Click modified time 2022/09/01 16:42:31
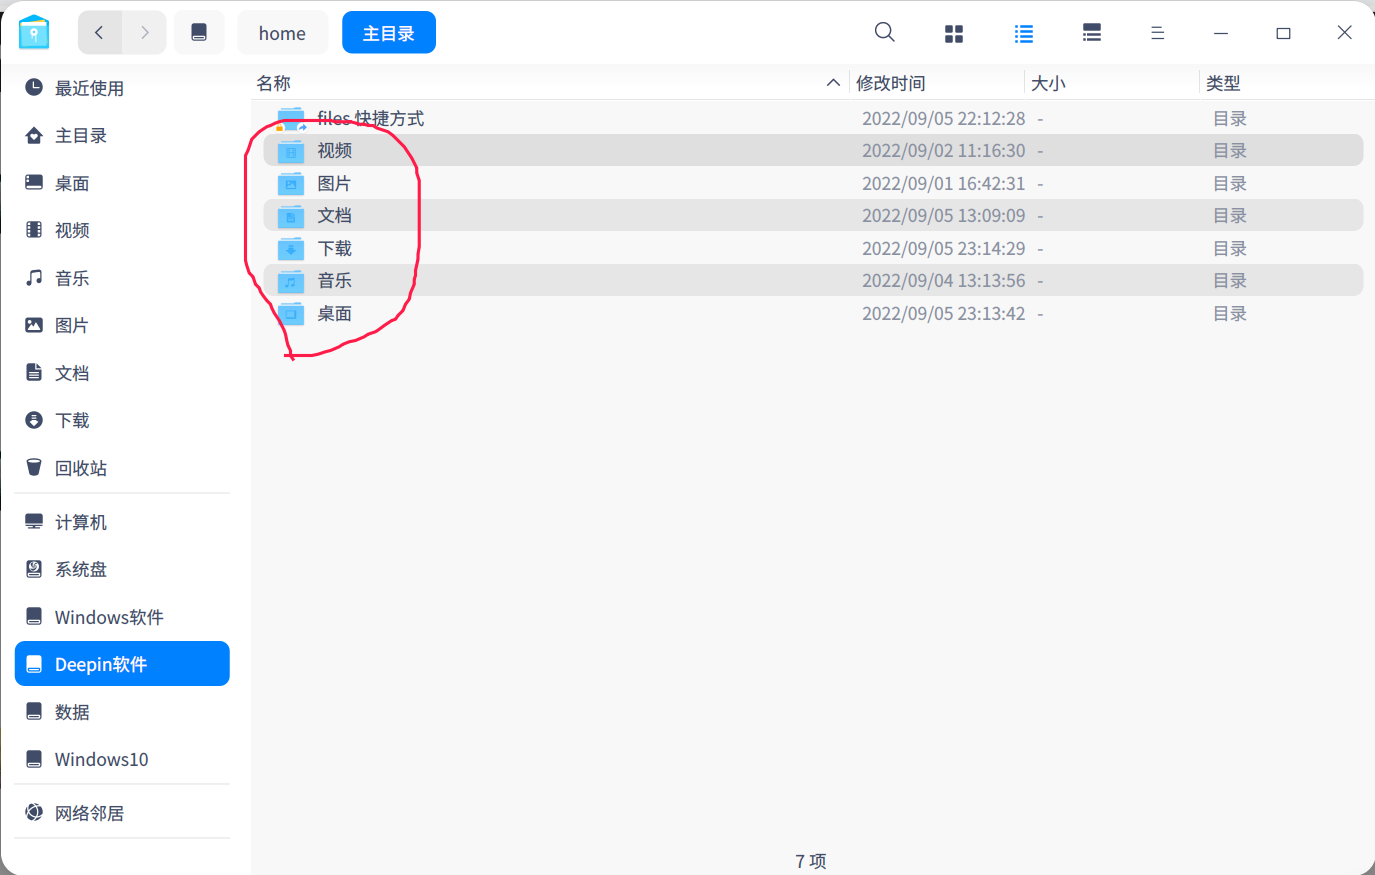This screenshot has height=875, width=1375. click(x=944, y=183)
